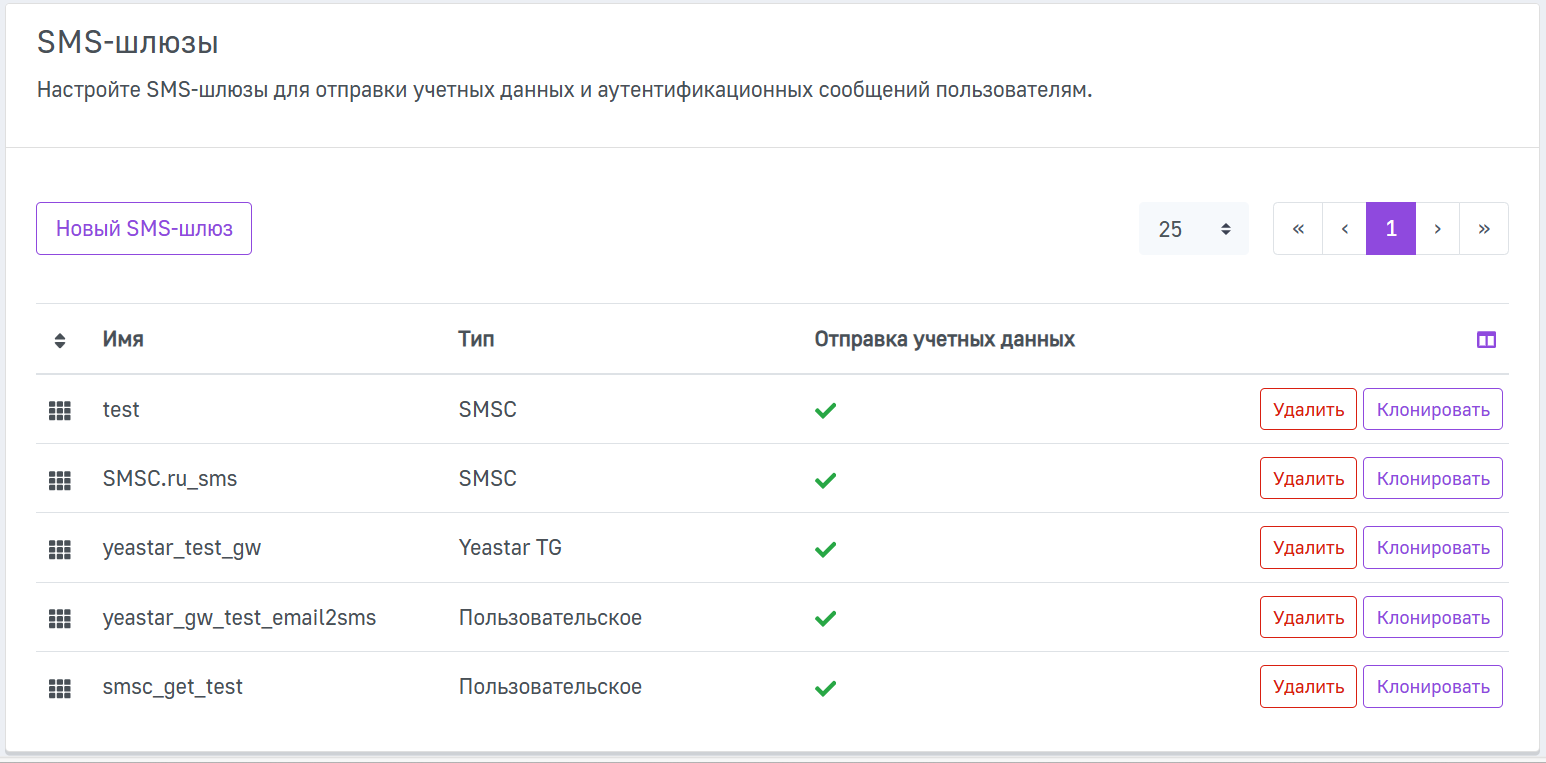The width and height of the screenshot is (1546, 763).
Task: Create a new gateway with Новый SMS-шлюз
Action: click(144, 229)
